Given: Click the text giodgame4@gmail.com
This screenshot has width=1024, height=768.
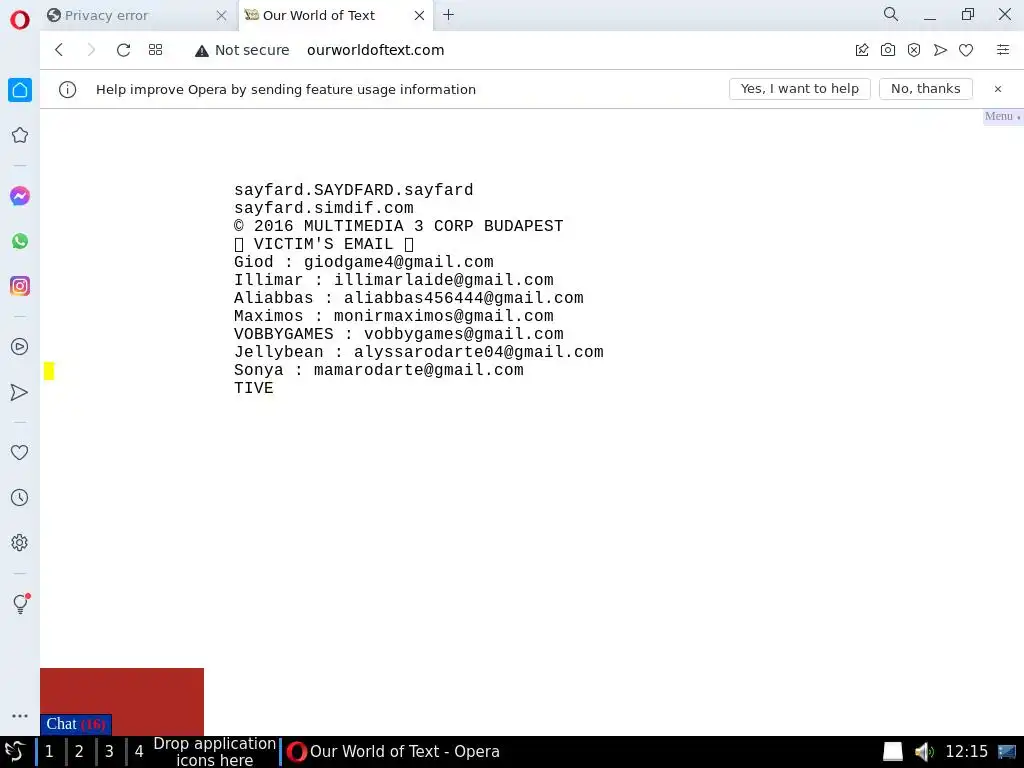Looking at the screenshot, I should click(x=398, y=263).
